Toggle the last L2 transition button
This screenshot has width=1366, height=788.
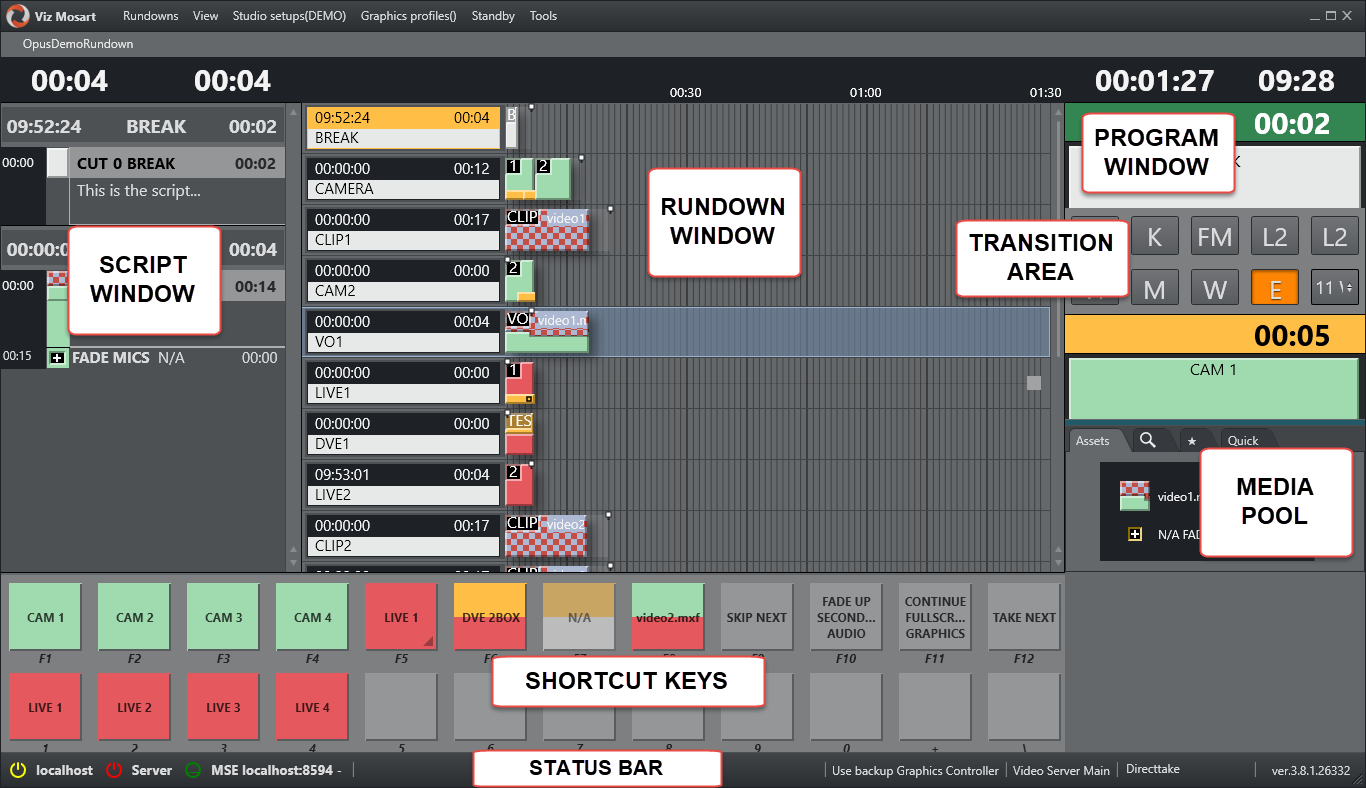pos(1335,237)
